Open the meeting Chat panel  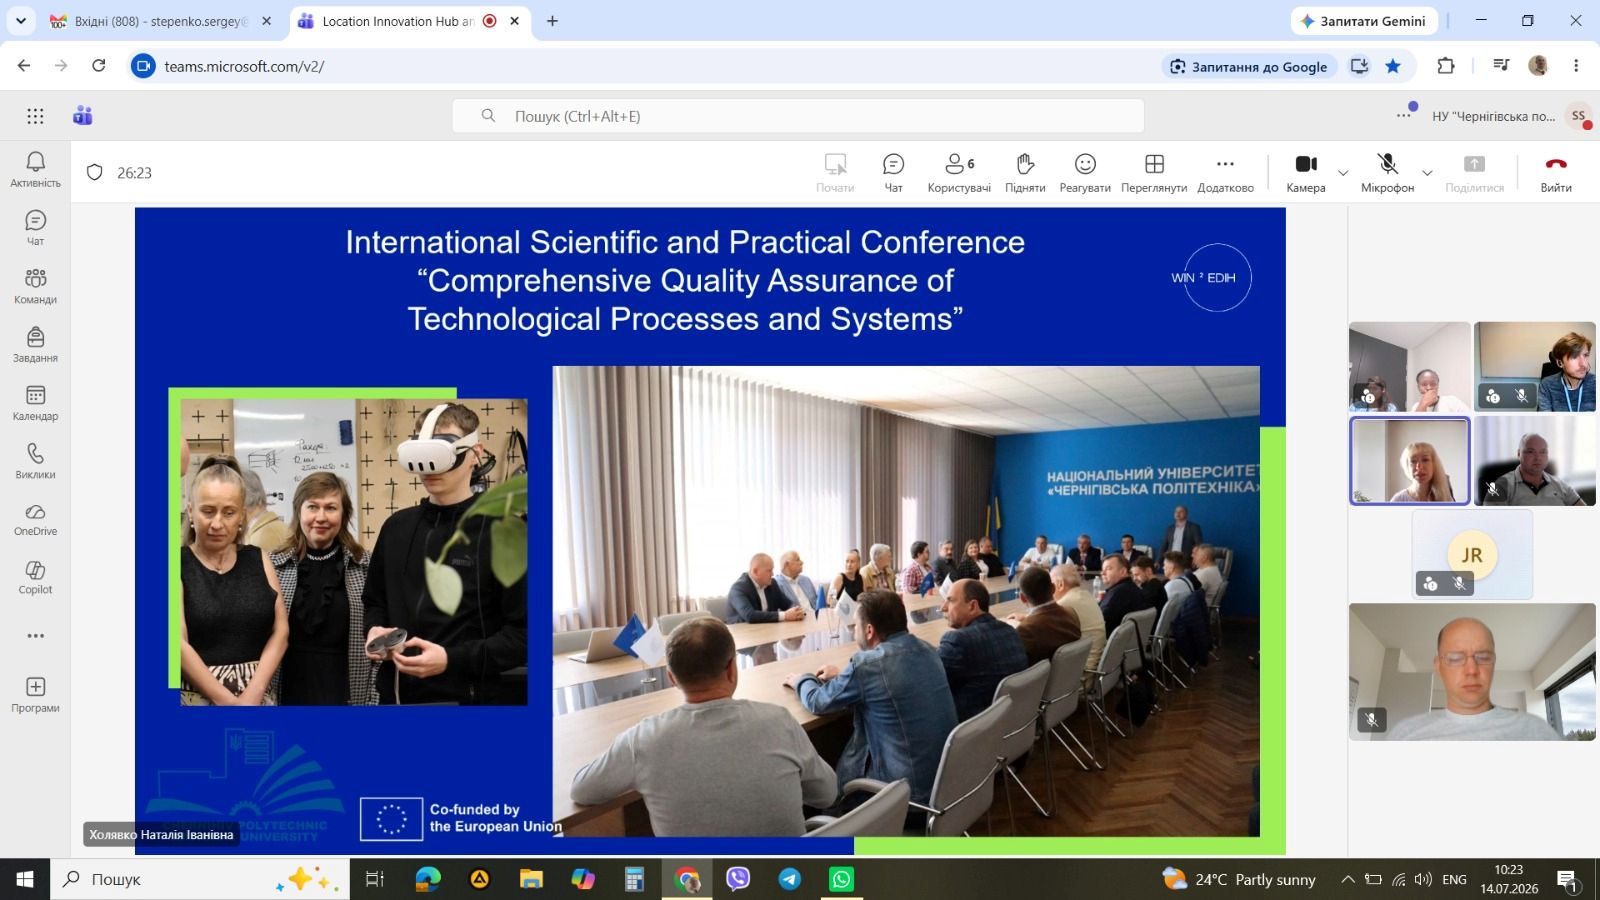coord(893,173)
